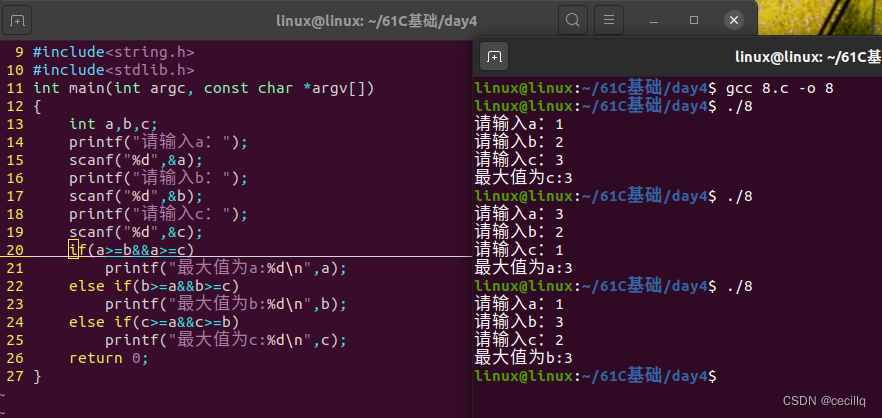
Task: Click output '最大值为c:3' in right terminal
Action: point(524,178)
